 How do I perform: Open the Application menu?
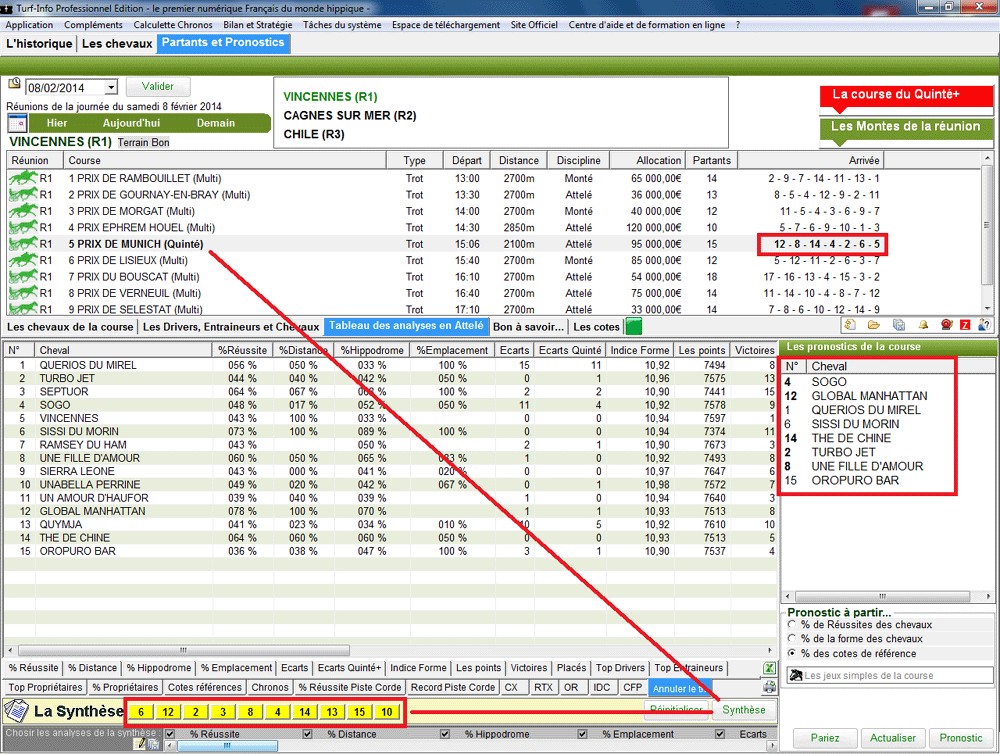(29, 25)
